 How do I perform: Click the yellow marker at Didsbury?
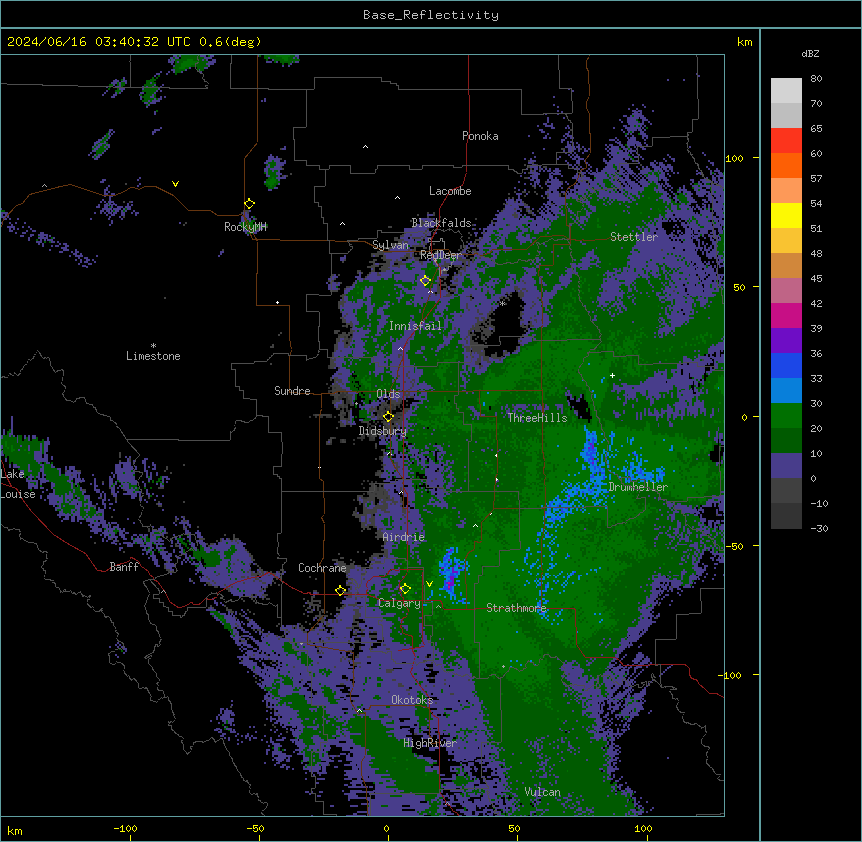coord(388,417)
